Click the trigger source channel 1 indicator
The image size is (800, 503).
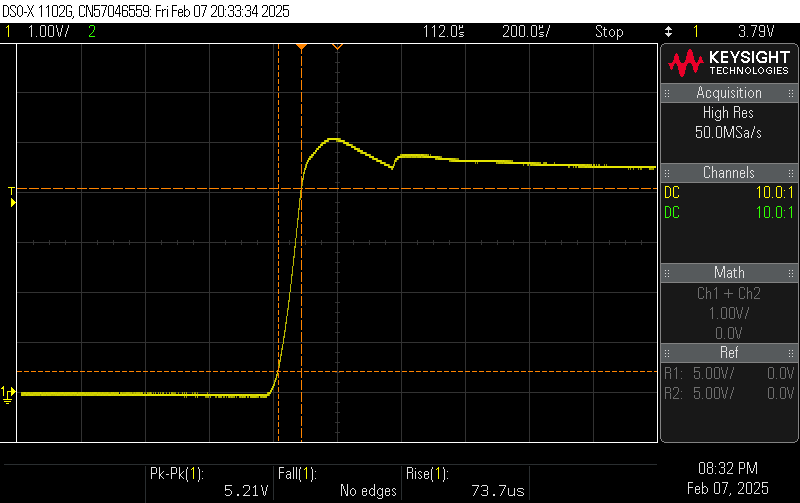coord(695,32)
